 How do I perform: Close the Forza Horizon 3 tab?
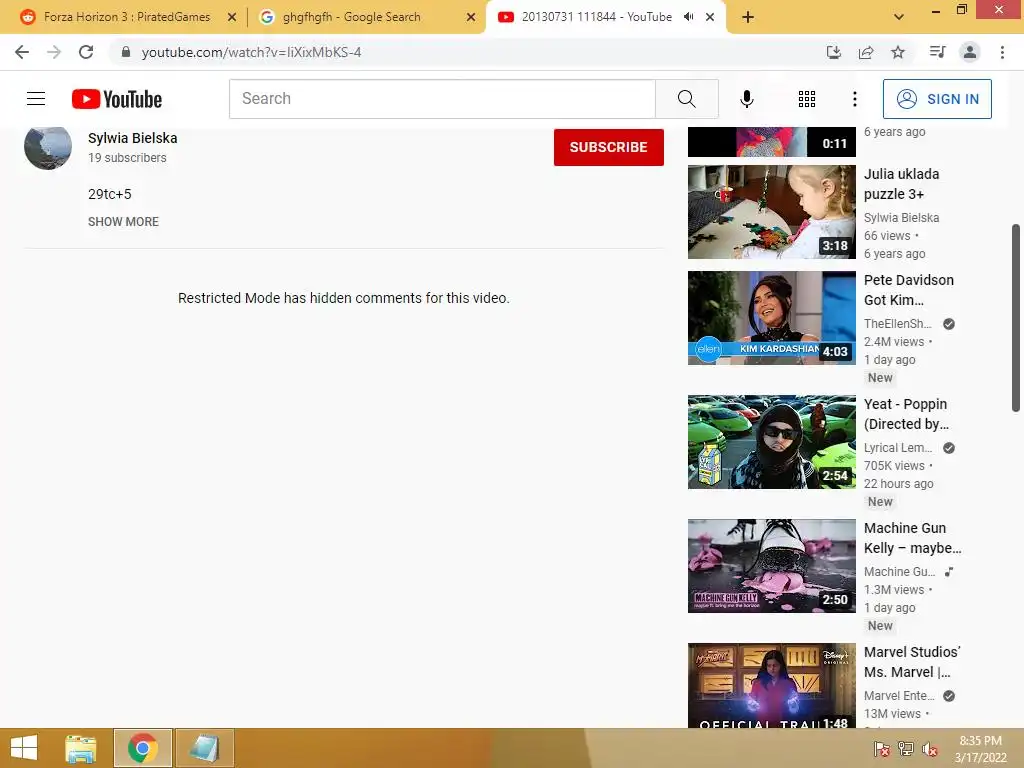click(231, 17)
